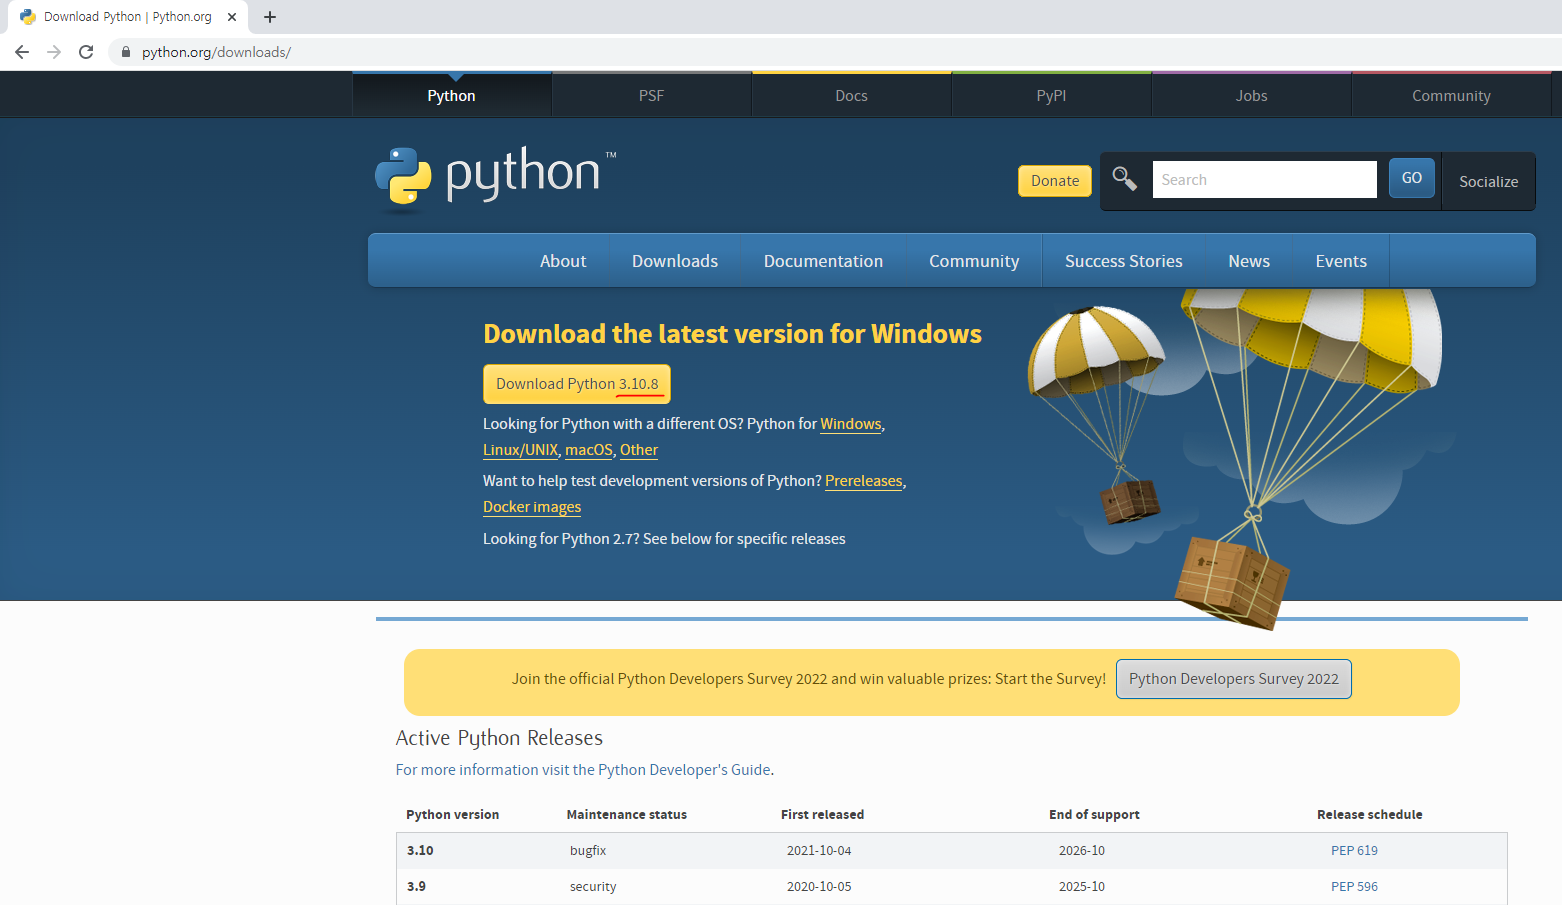Click the Active Python Releases heading

pyautogui.click(x=499, y=738)
